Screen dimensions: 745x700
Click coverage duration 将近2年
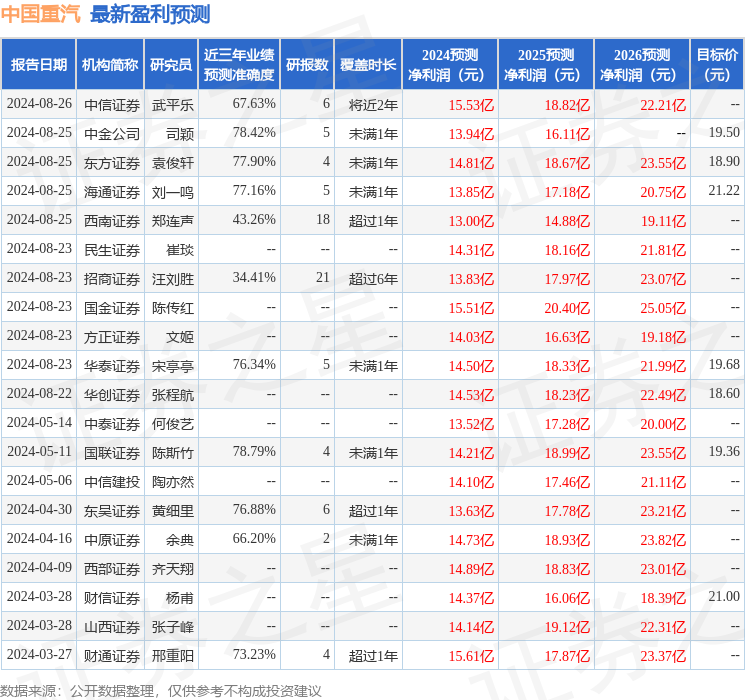coord(373,105)
